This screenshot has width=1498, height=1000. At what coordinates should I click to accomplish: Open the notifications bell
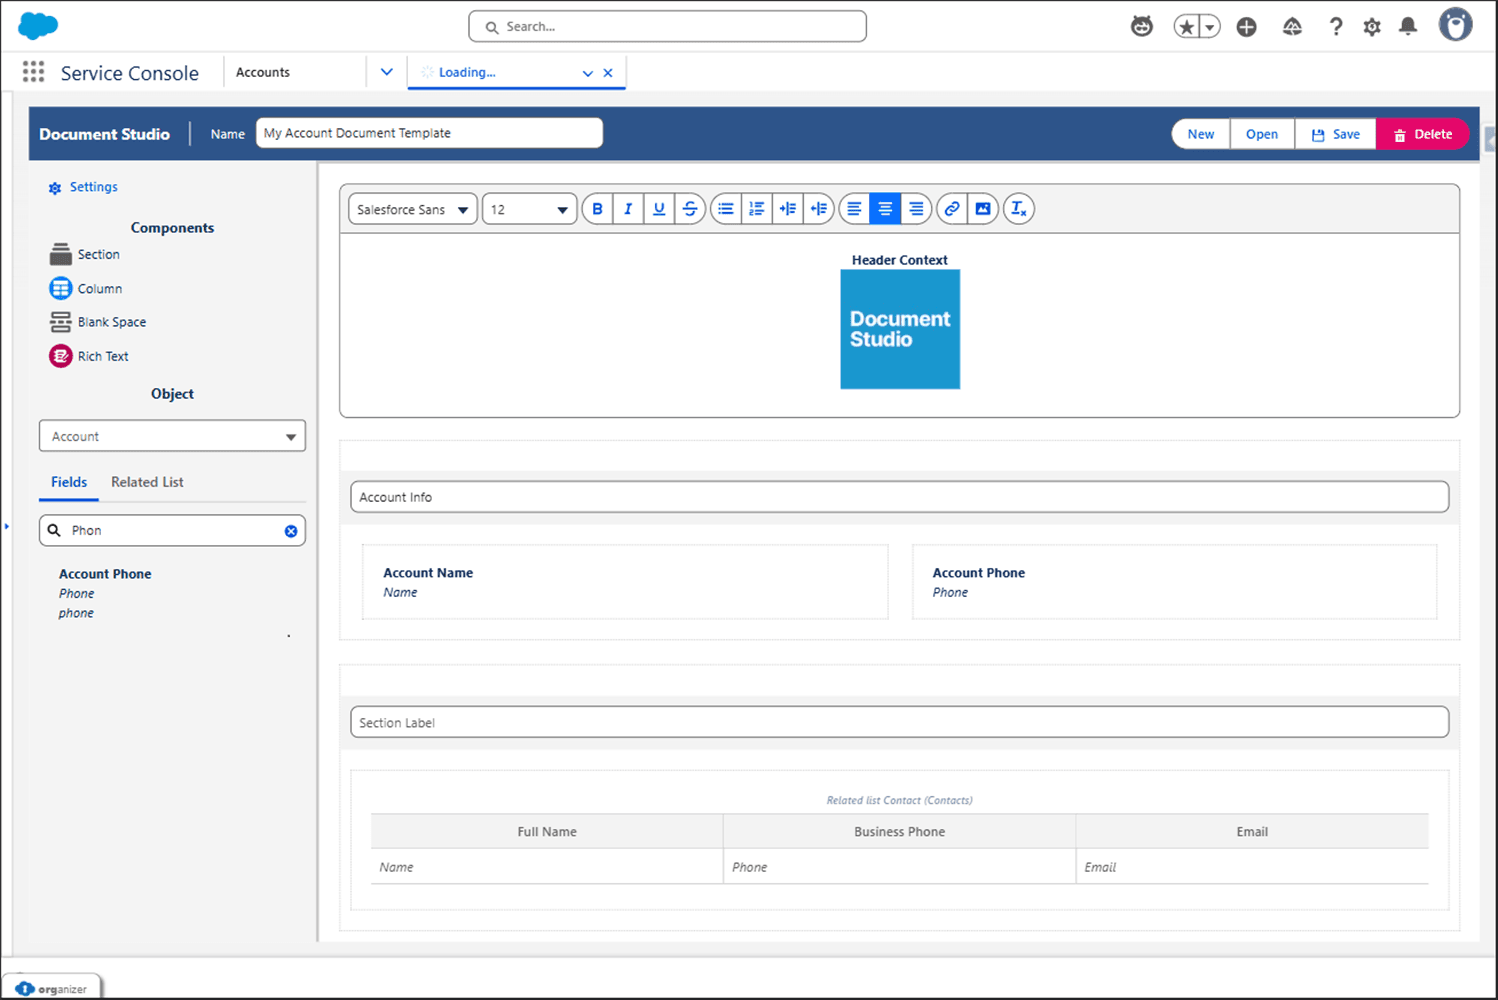click(1408, 27)
